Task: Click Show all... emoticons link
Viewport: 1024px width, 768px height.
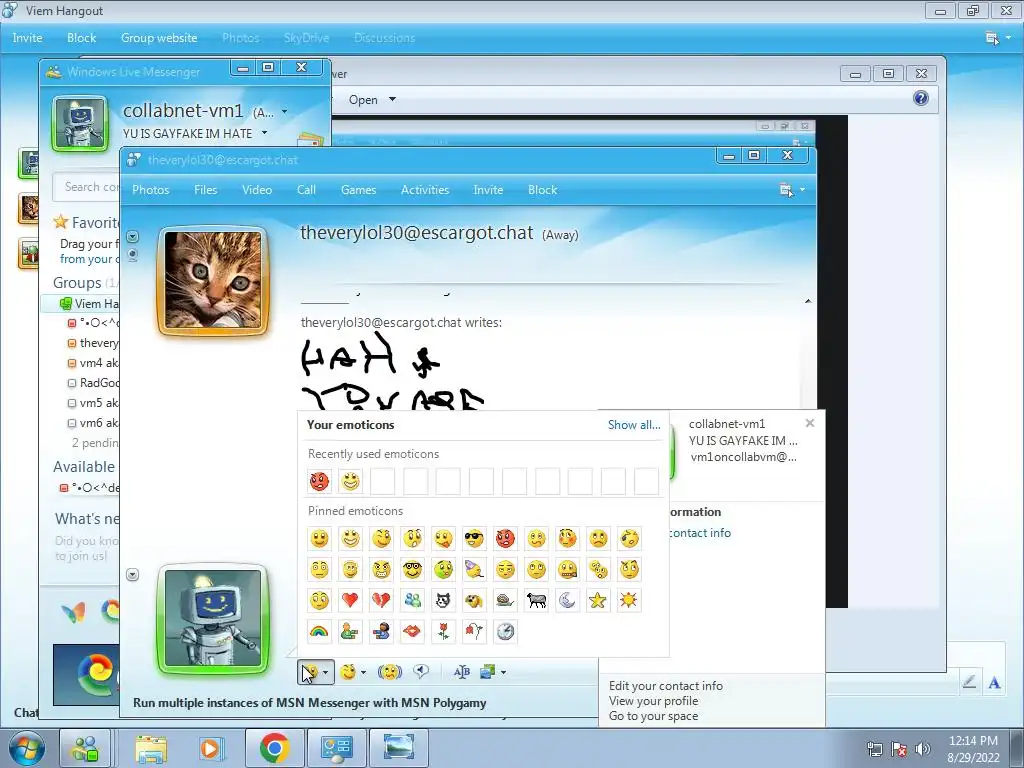Action: click(x=634, y=424)
